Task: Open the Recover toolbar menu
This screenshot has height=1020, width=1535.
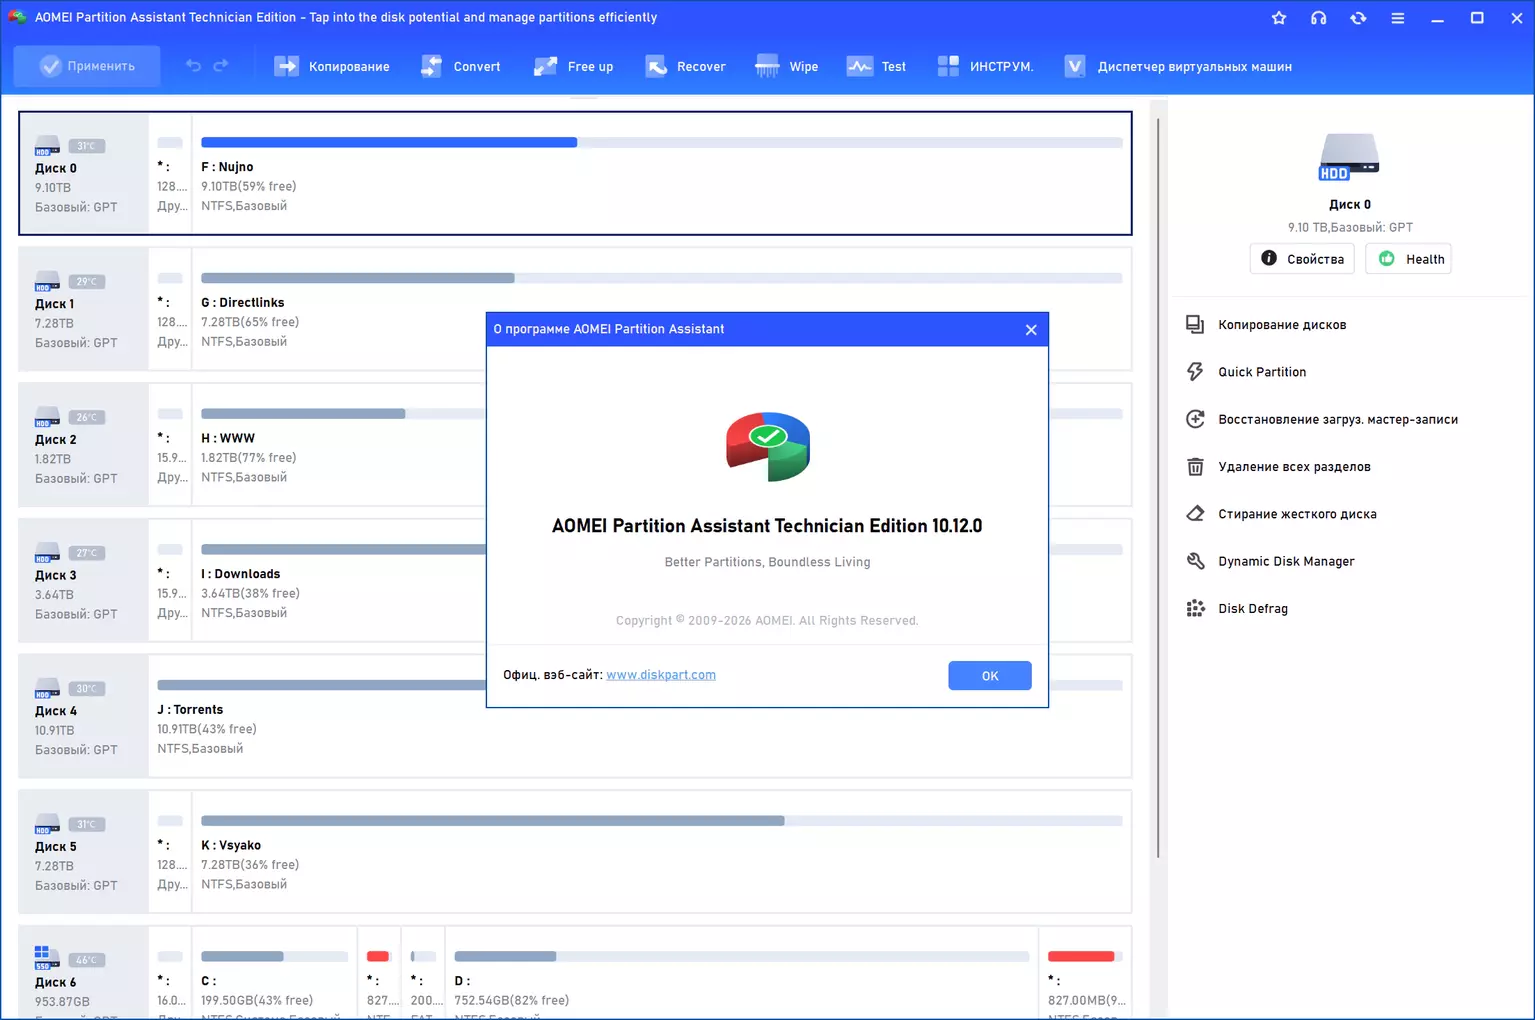Action: pos(686,66)
